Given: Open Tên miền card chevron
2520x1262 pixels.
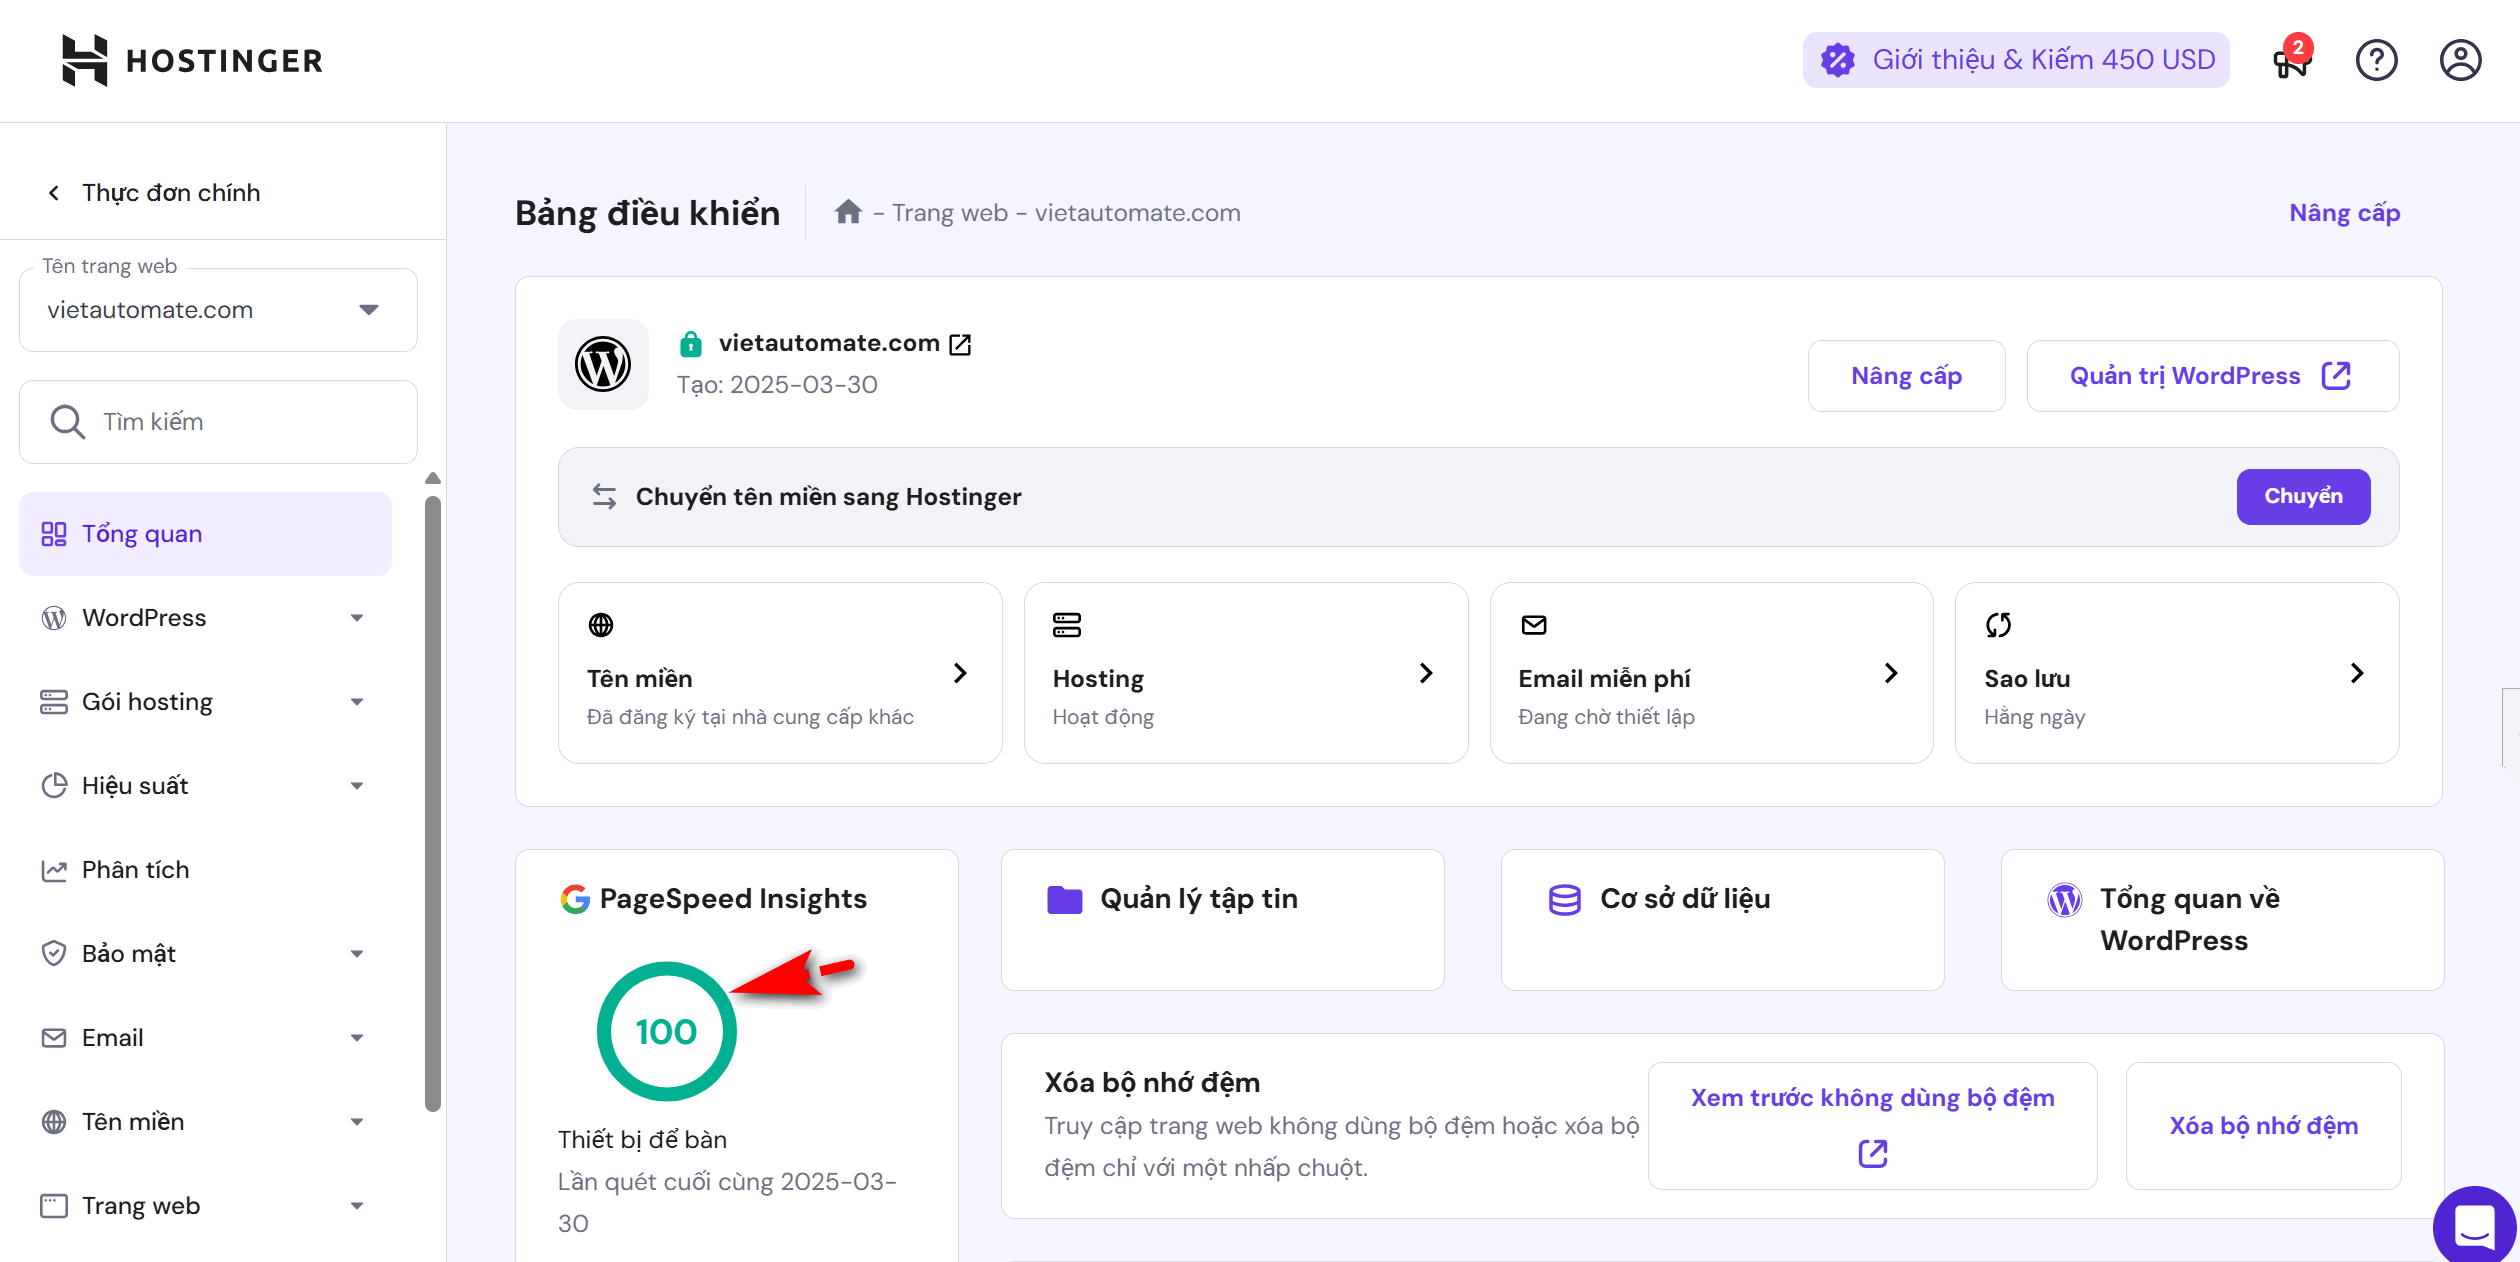Looking at the screenshot, I should tap(960, 673).
